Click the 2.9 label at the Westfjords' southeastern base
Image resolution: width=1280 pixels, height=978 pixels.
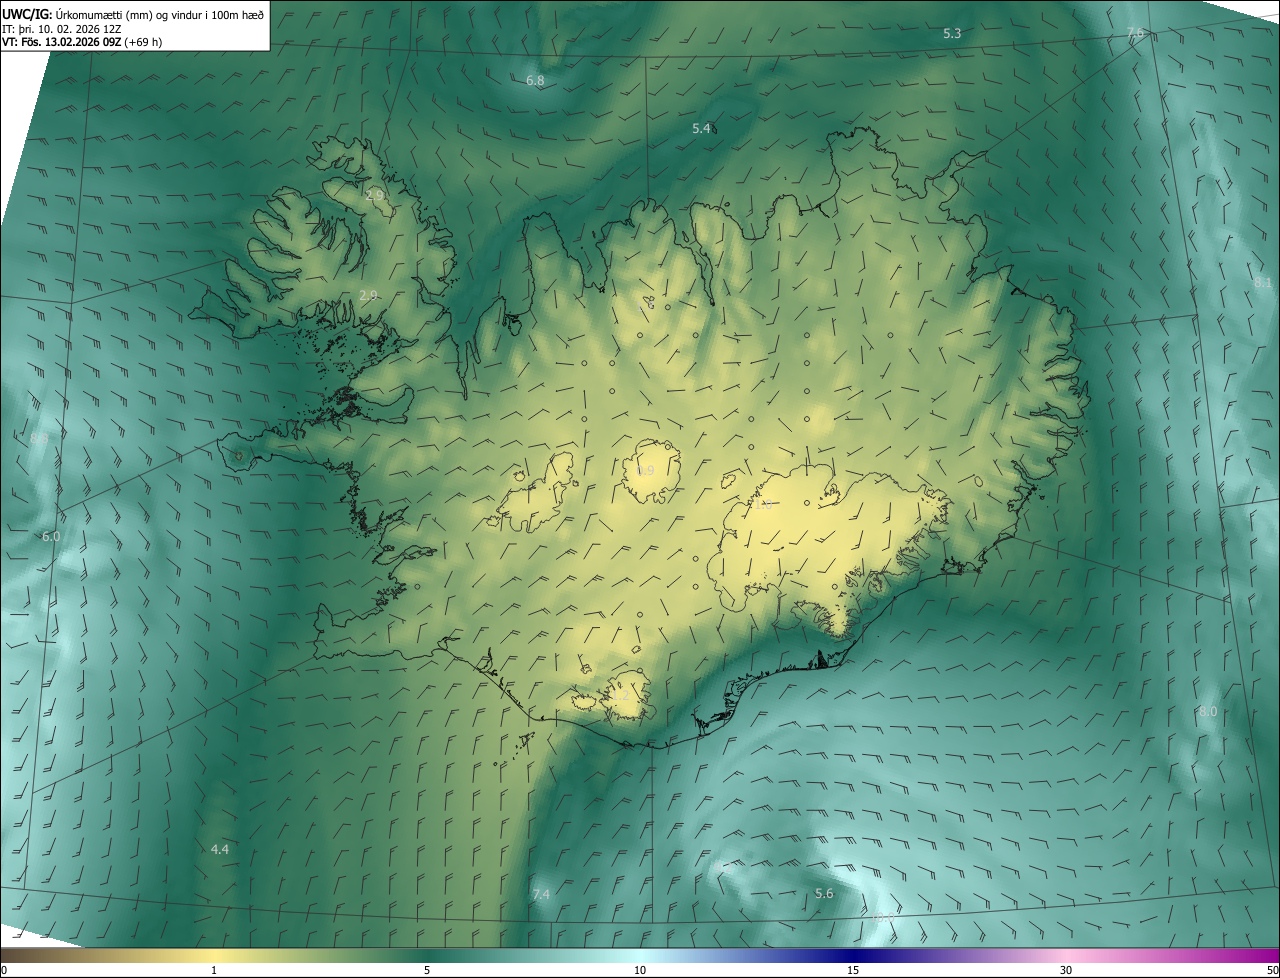tap(368, 295)
